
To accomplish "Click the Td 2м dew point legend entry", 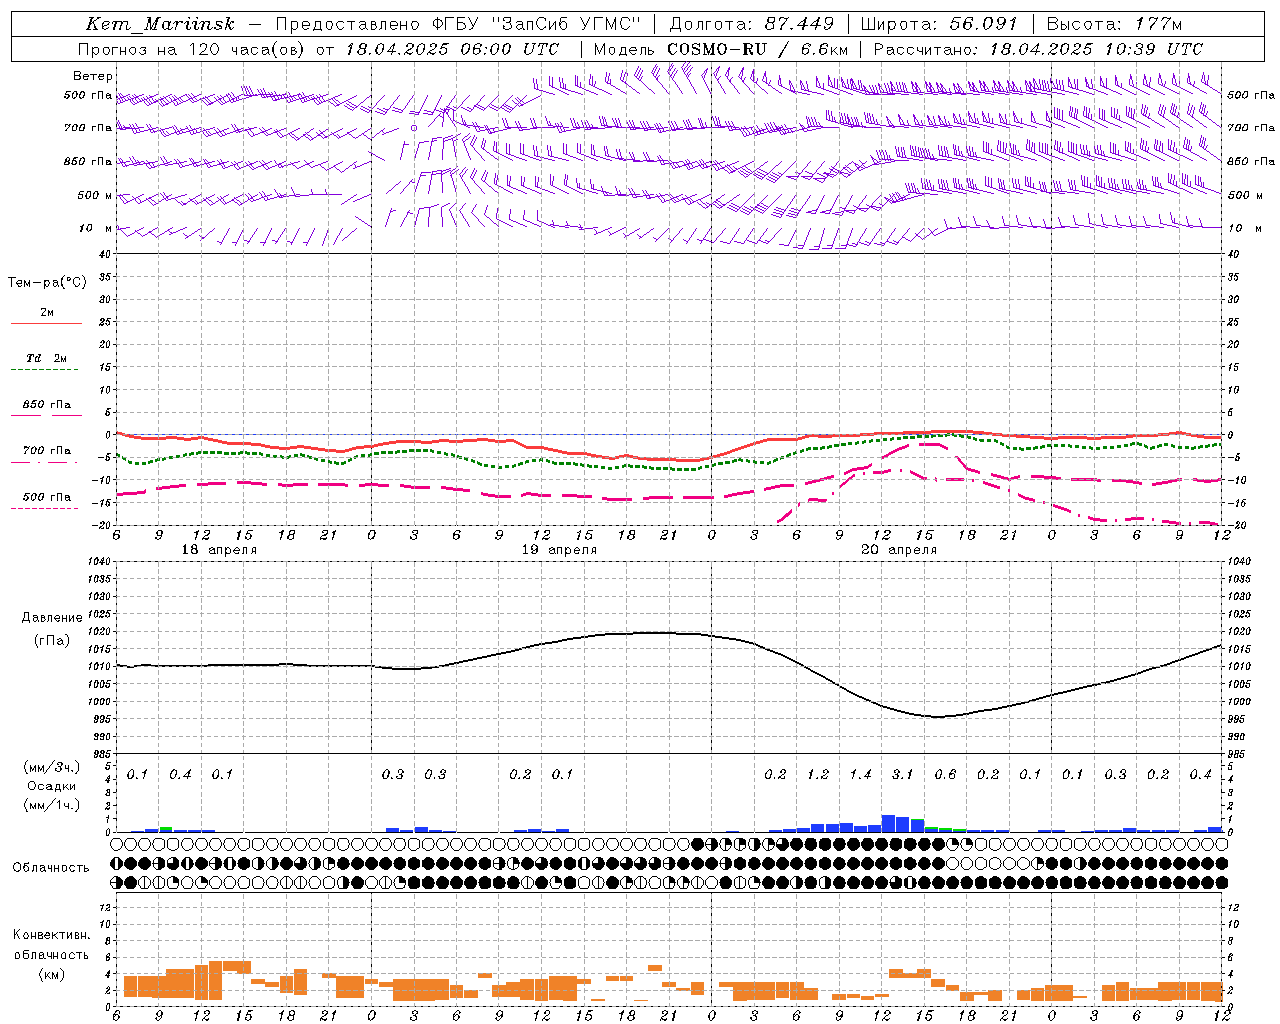I will (47, 358).
